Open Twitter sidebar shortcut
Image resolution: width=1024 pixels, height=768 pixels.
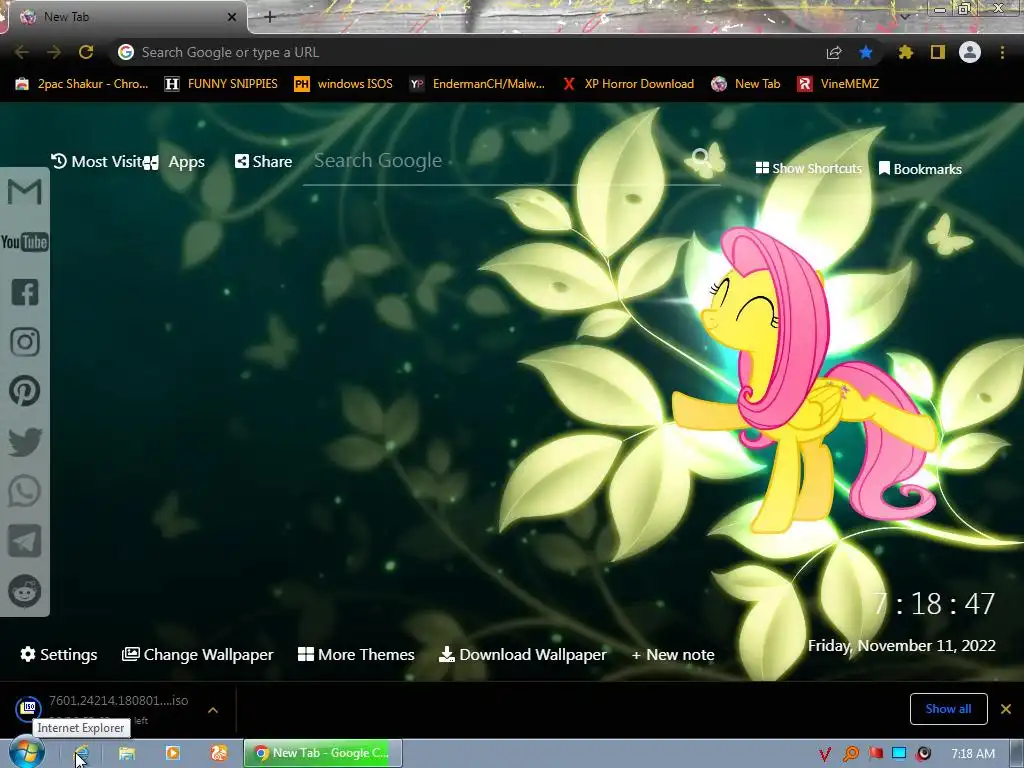pyautogui.click(x=25, y=441)
